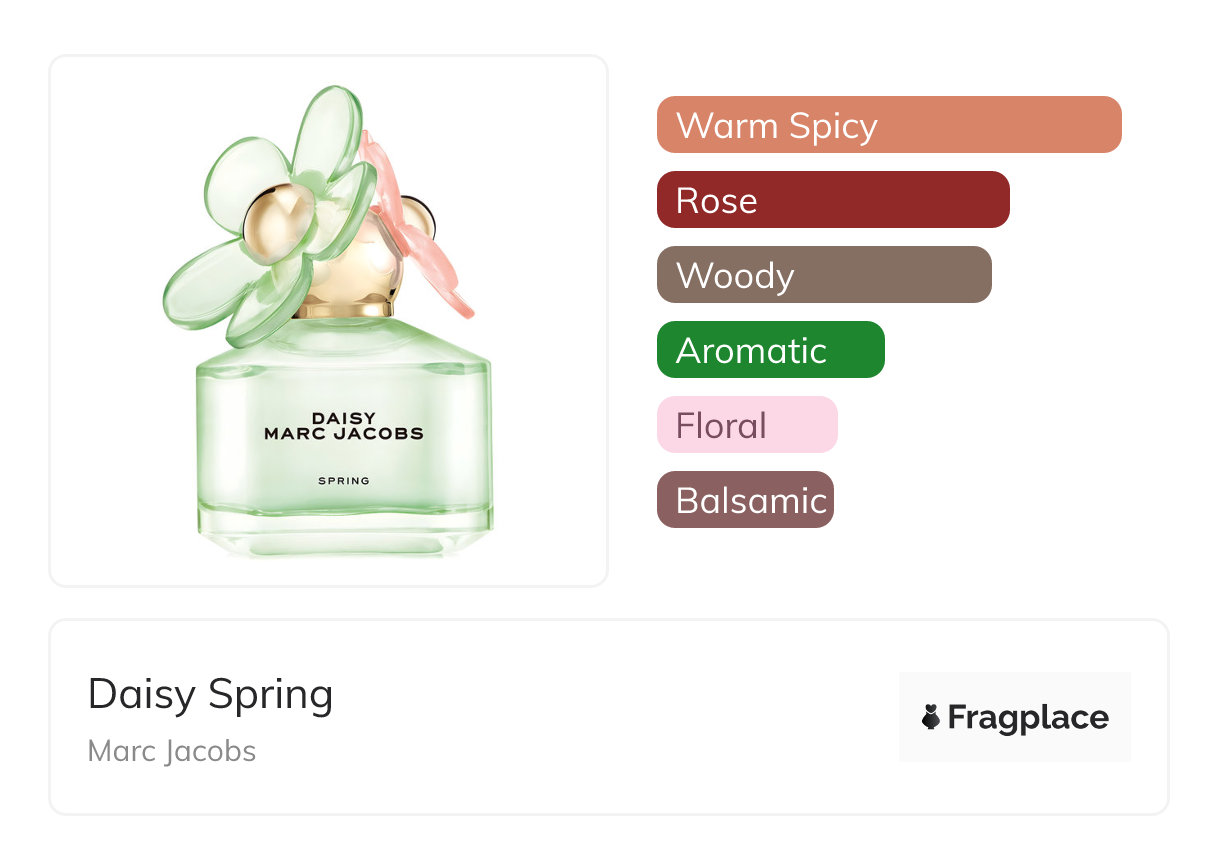Click the DAISY MARC JACOBS bottle label
Viewport: 1218px width, 864px height.
(343, 426)
